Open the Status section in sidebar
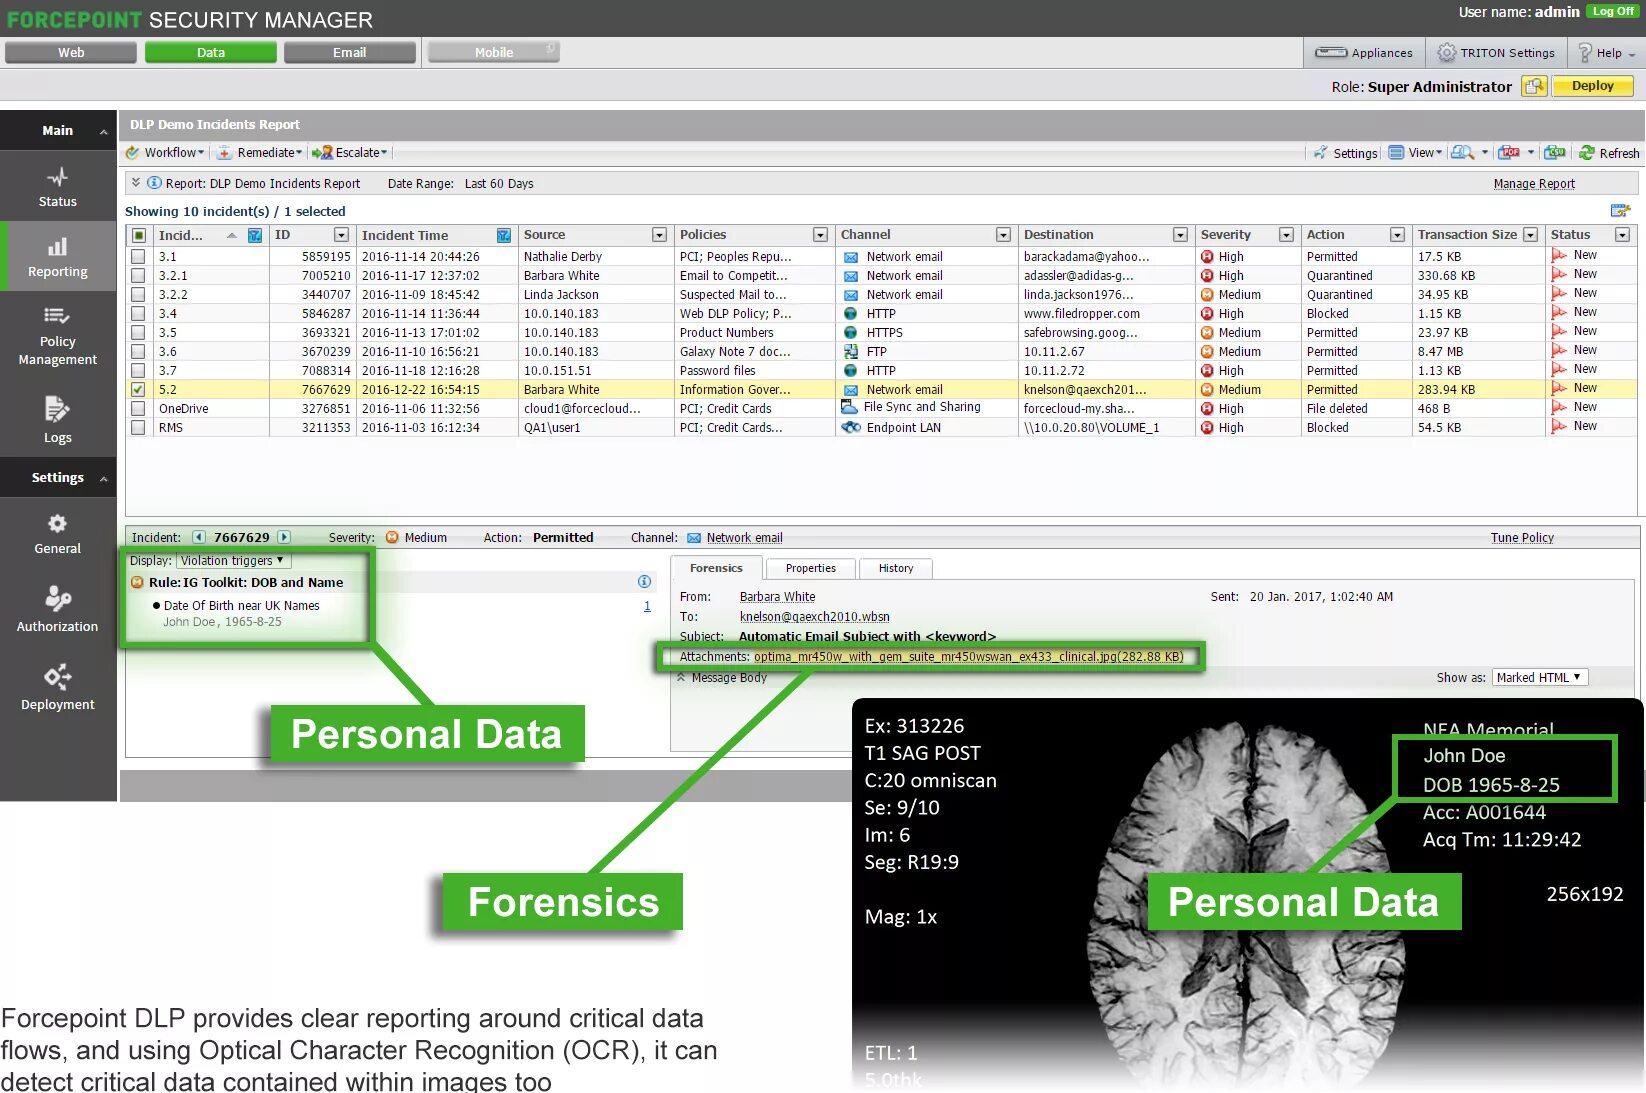The width and height of the screenshot is (1646, 1093). point(57,186)
